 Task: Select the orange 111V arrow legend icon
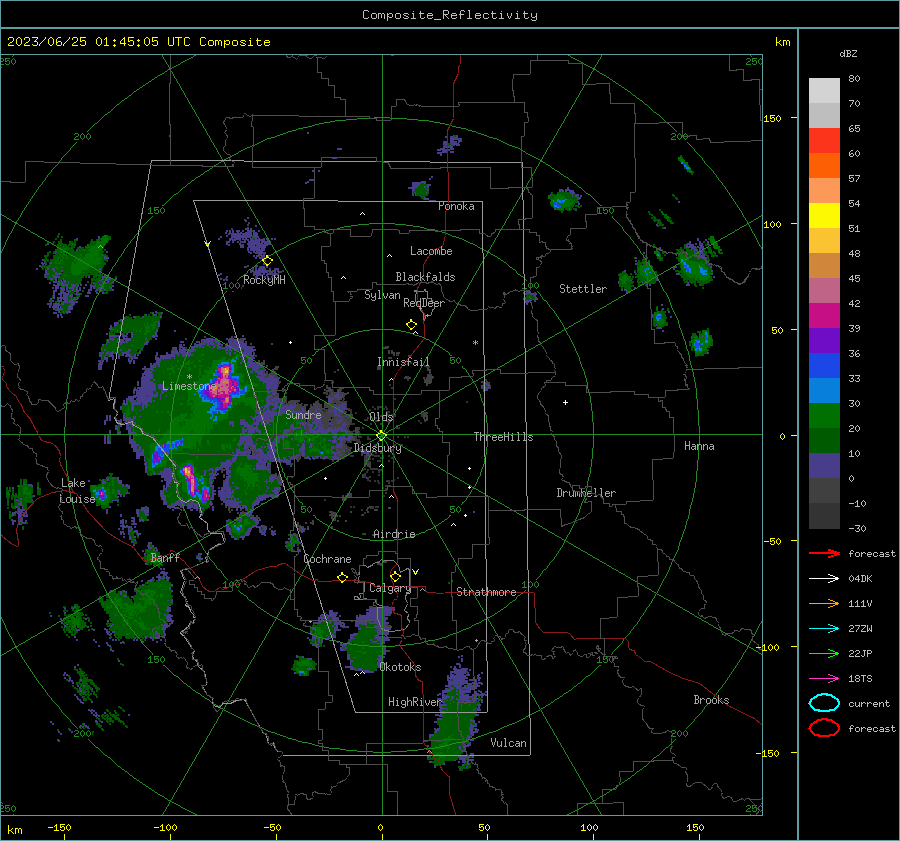point(824,603)
